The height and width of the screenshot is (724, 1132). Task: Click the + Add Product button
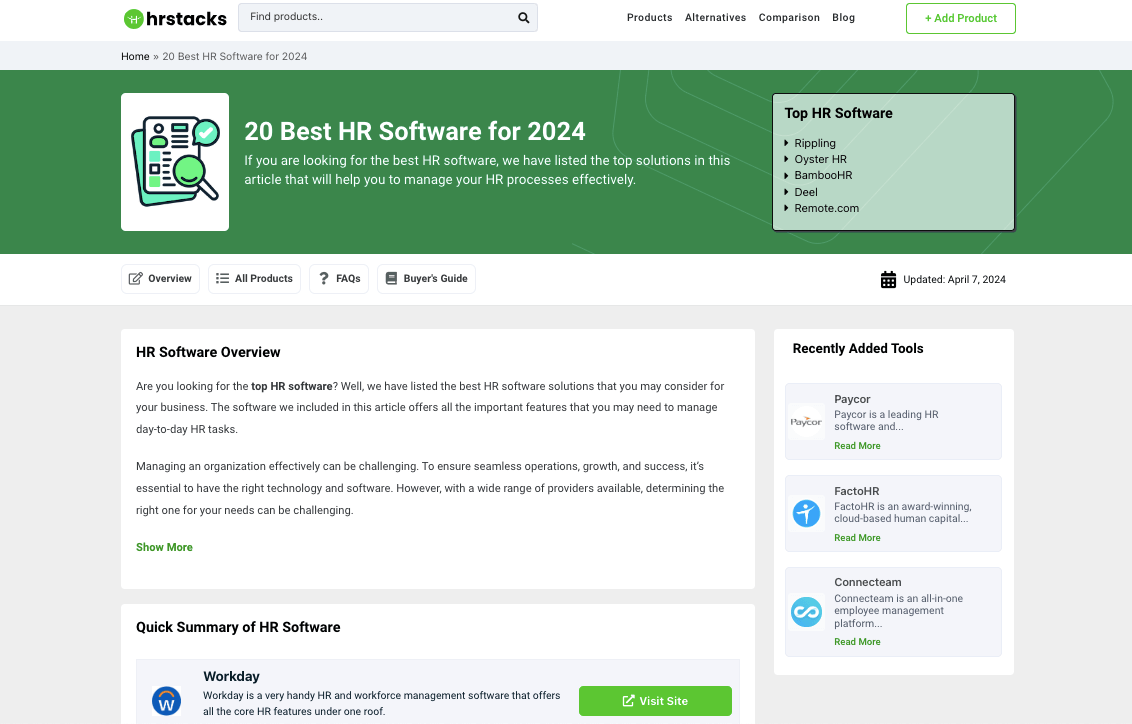click(x=960, y=18)
